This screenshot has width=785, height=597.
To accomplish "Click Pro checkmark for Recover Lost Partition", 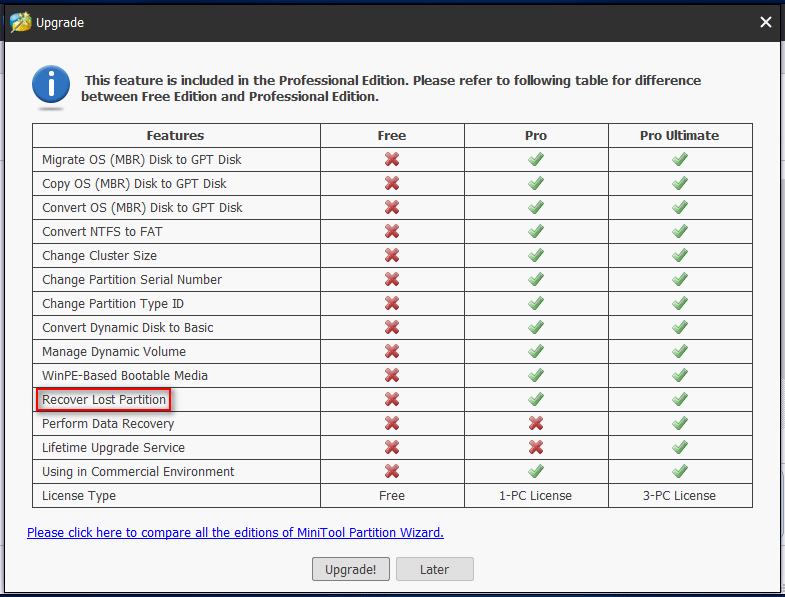I will click(536, 400).
